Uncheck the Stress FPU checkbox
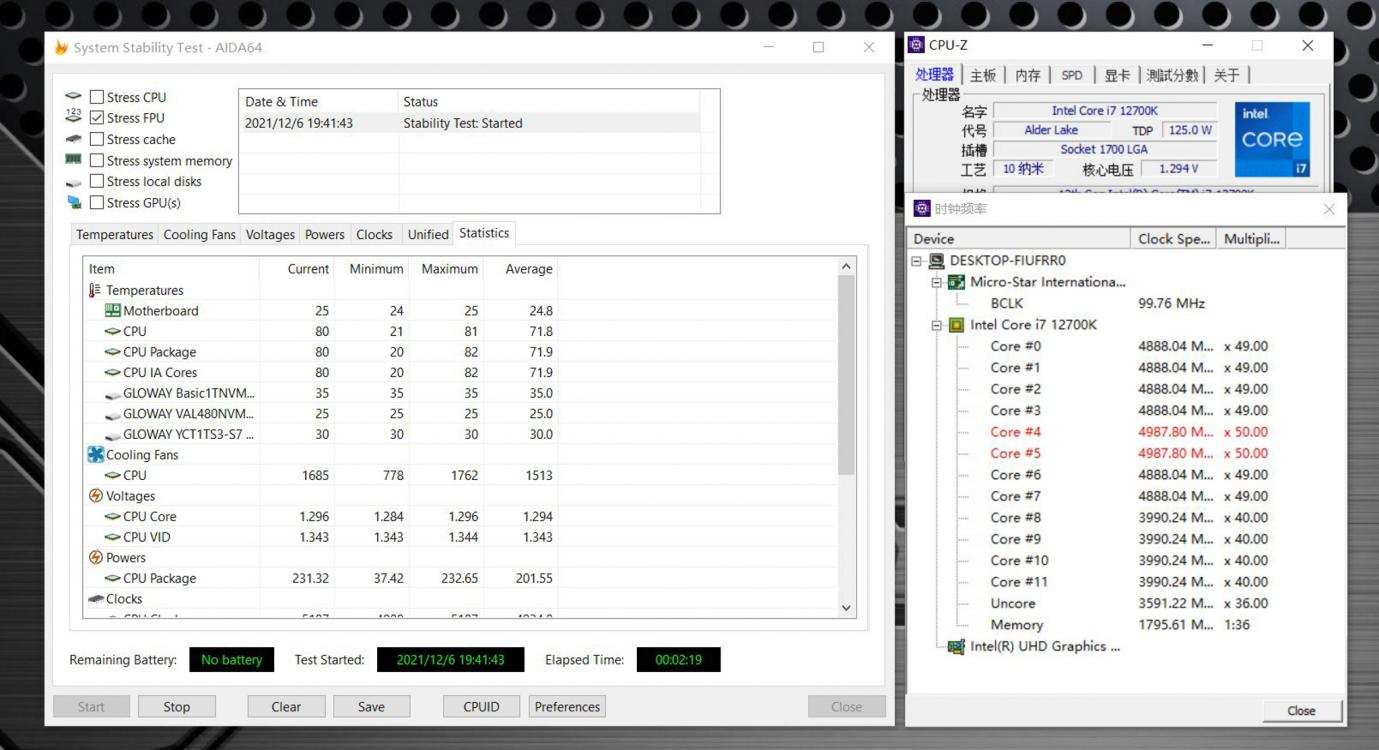1379x750 pixels. click(x=97, y=118)
